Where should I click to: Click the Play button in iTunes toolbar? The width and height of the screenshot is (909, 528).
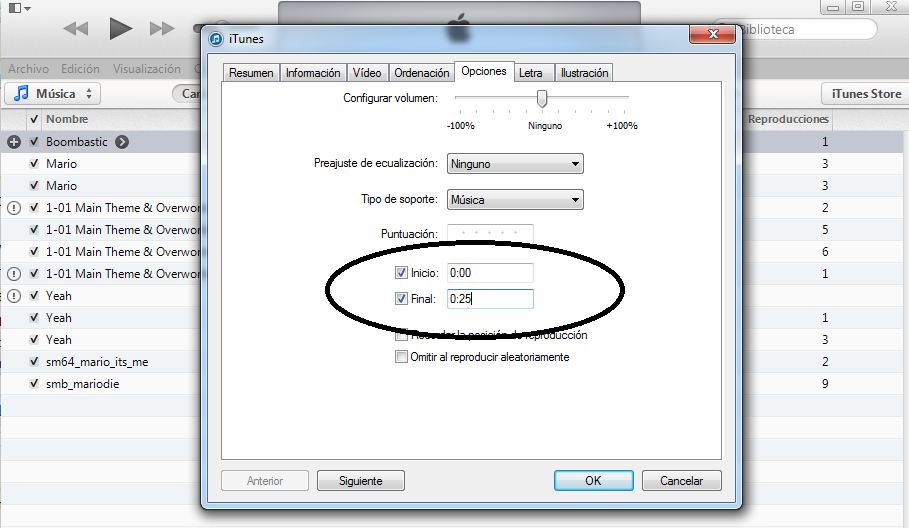pos(121,28)
